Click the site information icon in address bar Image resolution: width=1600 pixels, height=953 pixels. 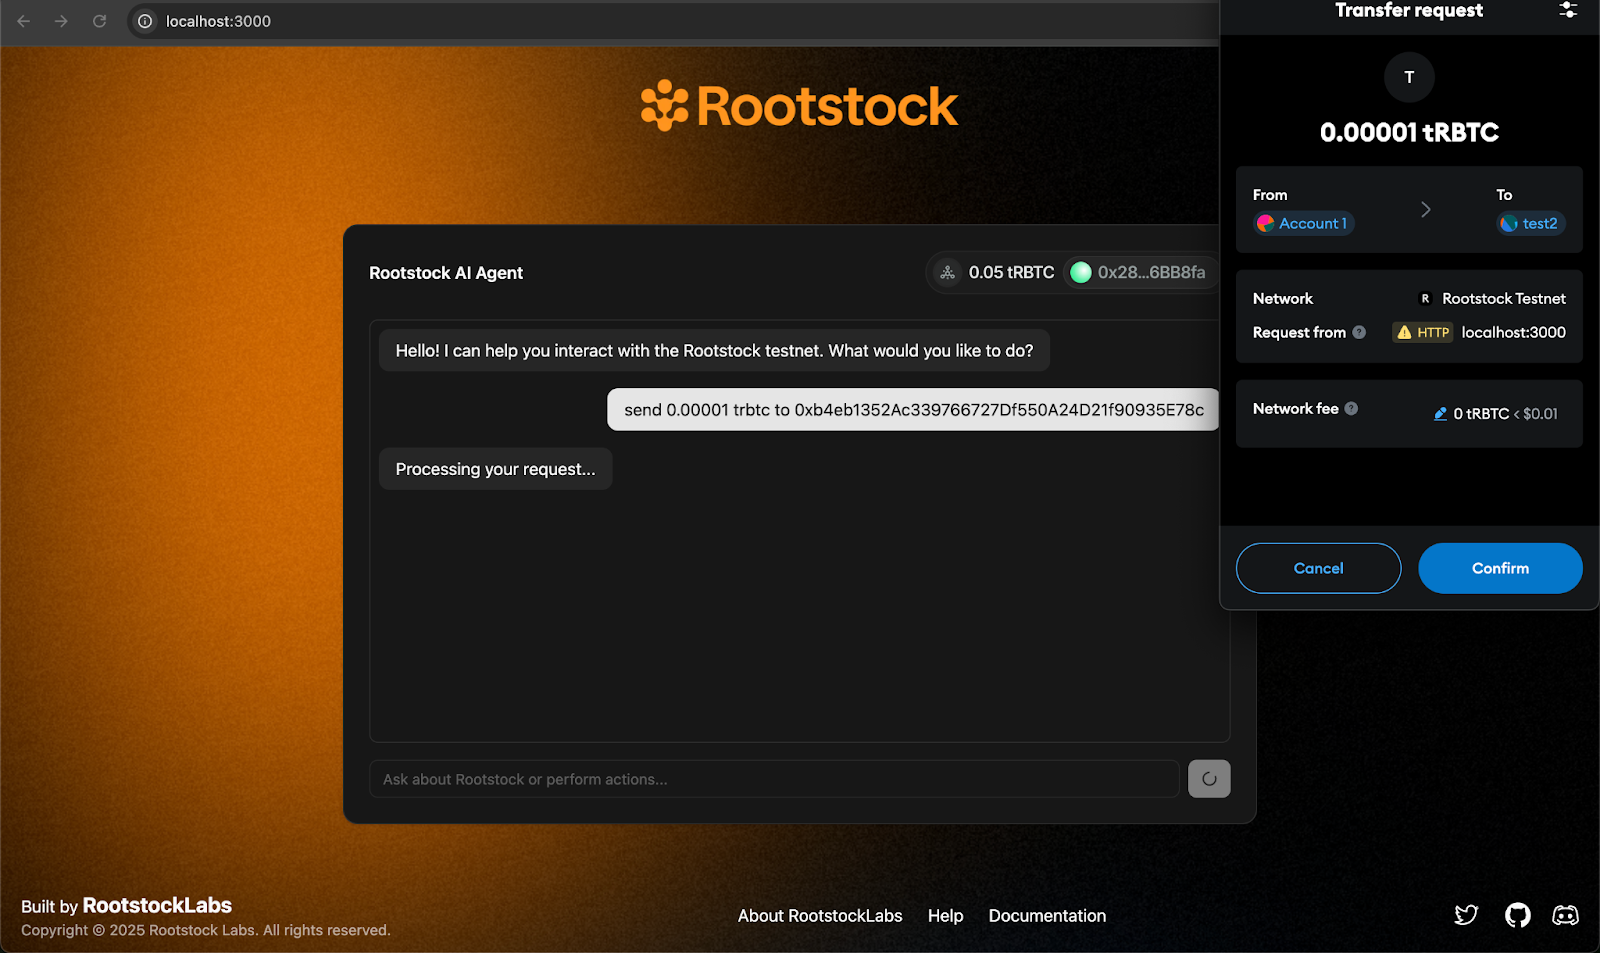click(145, 21)
